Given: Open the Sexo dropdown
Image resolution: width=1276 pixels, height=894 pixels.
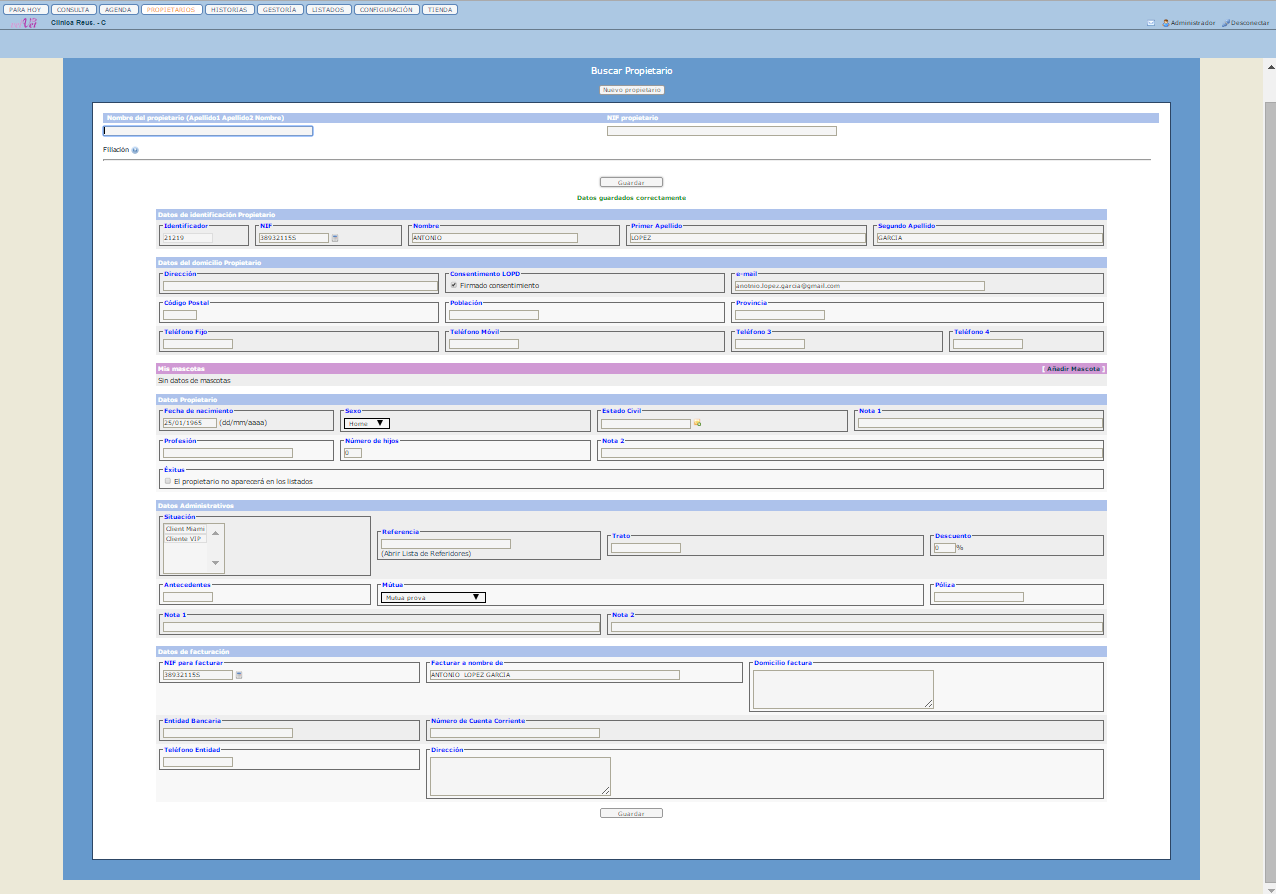Looking at the screenshot, I should (366, 423).
